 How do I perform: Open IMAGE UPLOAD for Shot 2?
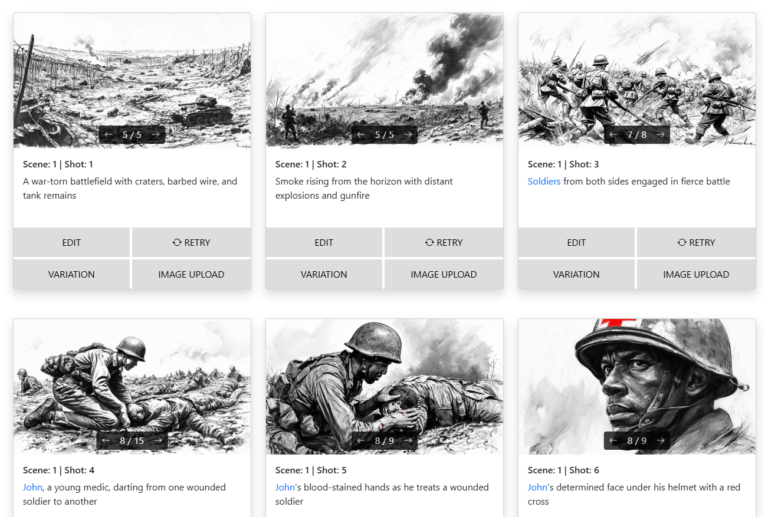(x=444, y=274)
